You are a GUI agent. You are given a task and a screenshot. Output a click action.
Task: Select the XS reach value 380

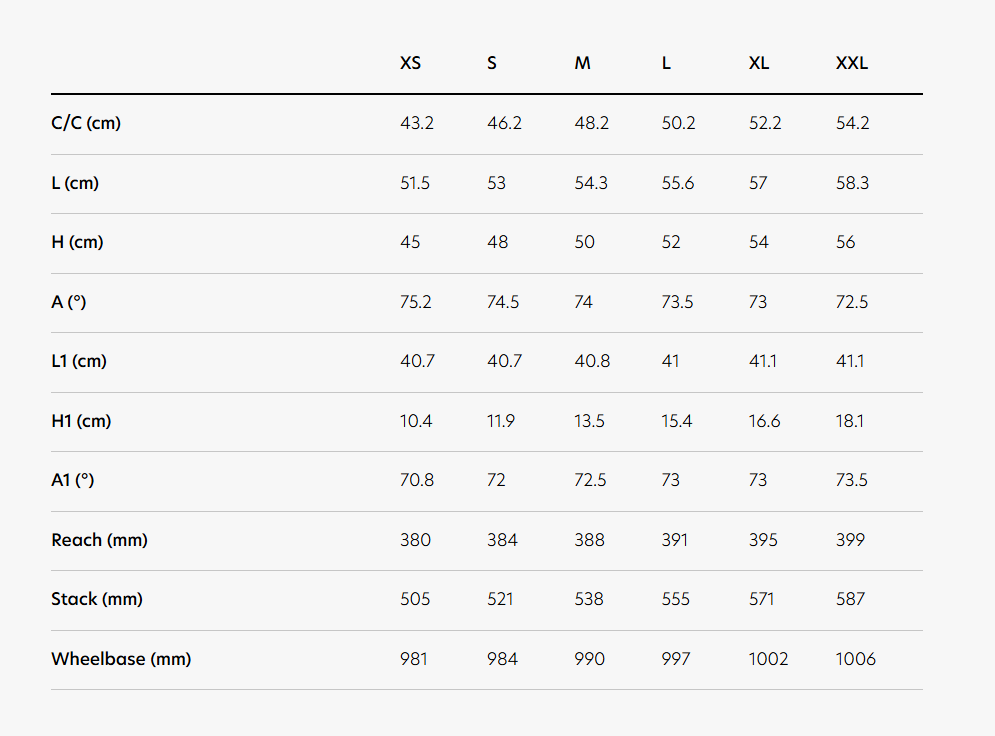point(415,540)
